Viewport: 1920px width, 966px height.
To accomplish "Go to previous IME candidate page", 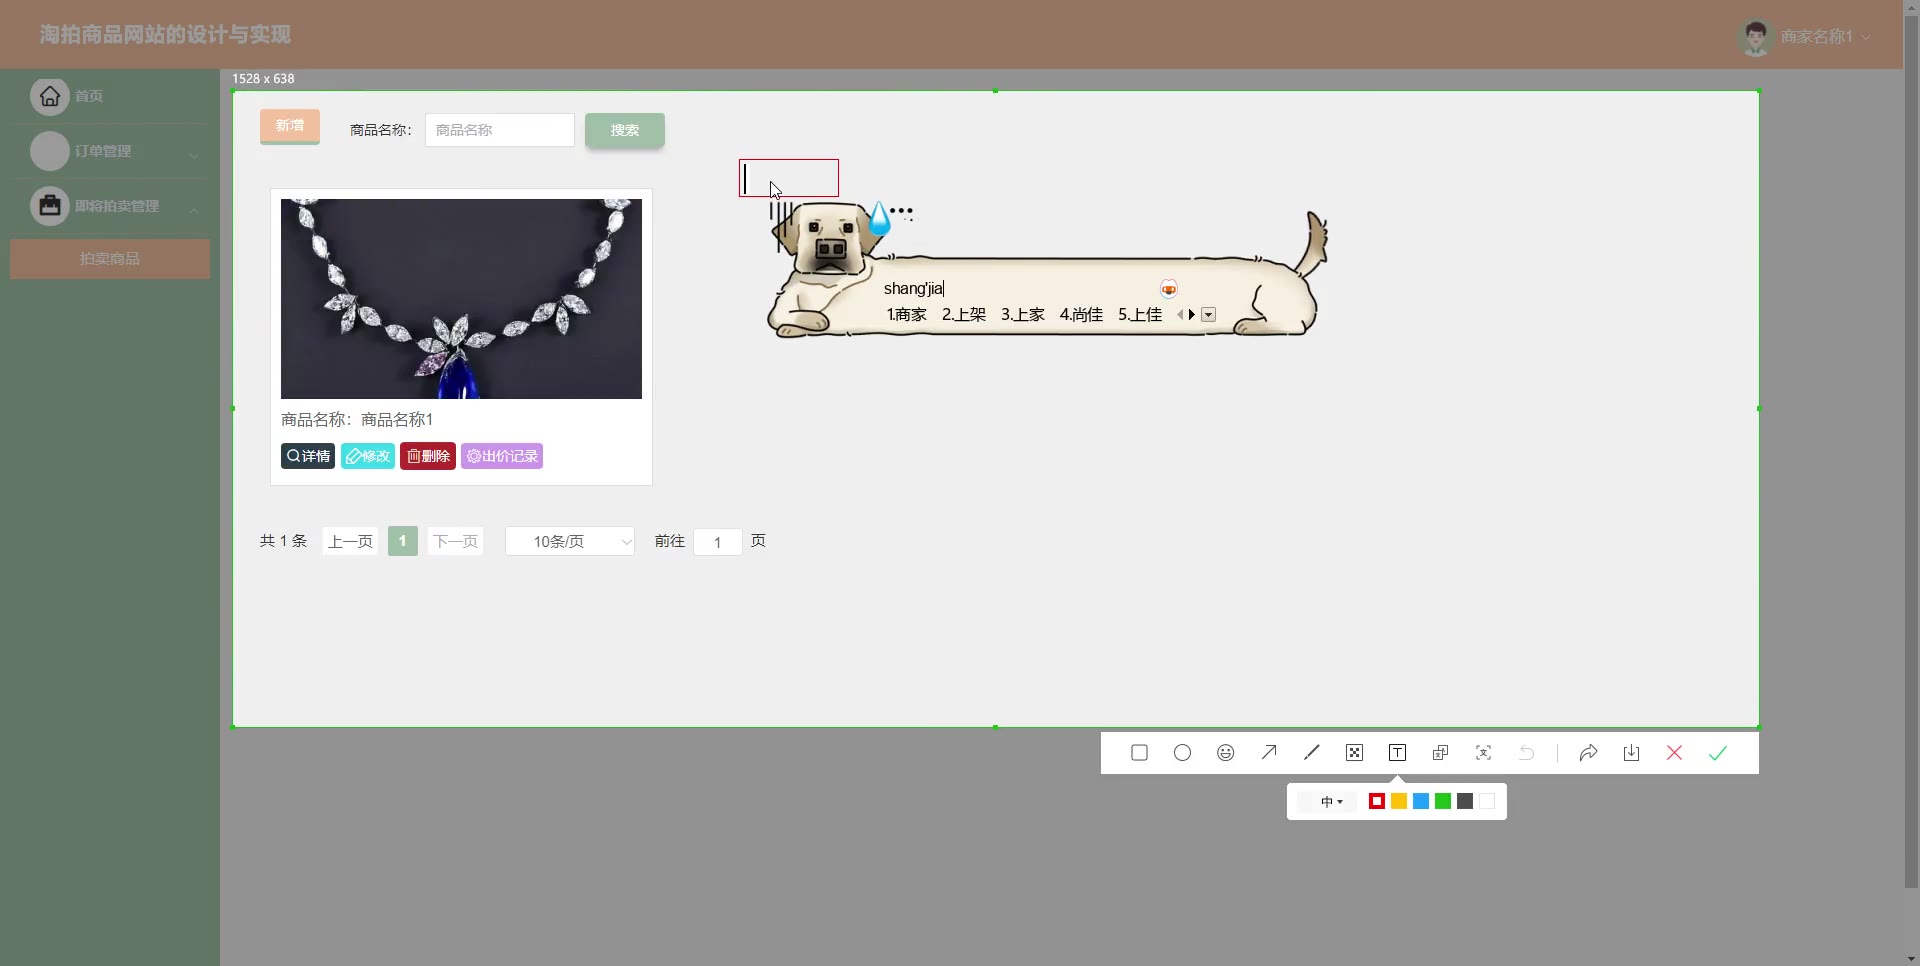I will (1180, 315).
